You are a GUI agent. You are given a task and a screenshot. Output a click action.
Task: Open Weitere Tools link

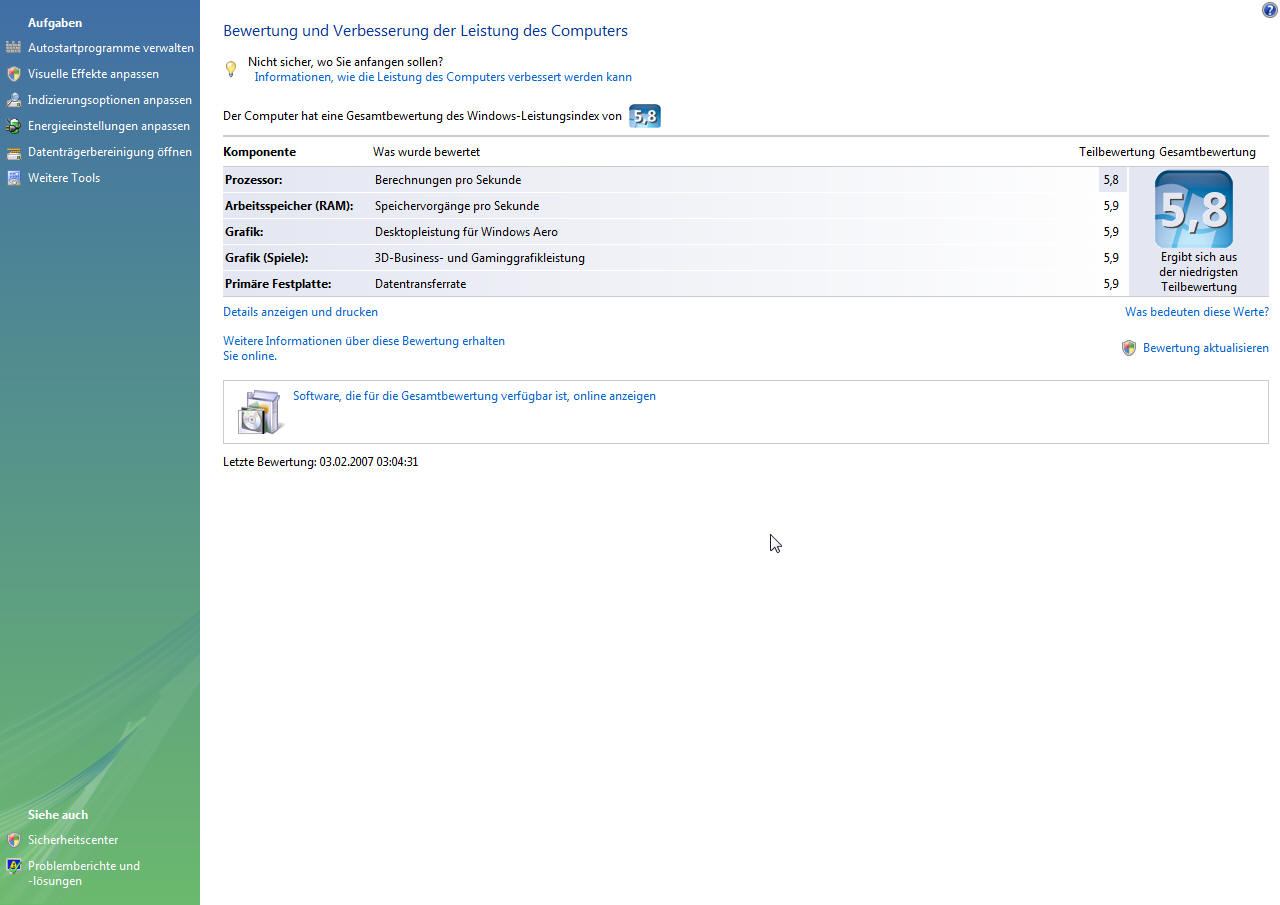pyautogui.click(x=64, y=178)
